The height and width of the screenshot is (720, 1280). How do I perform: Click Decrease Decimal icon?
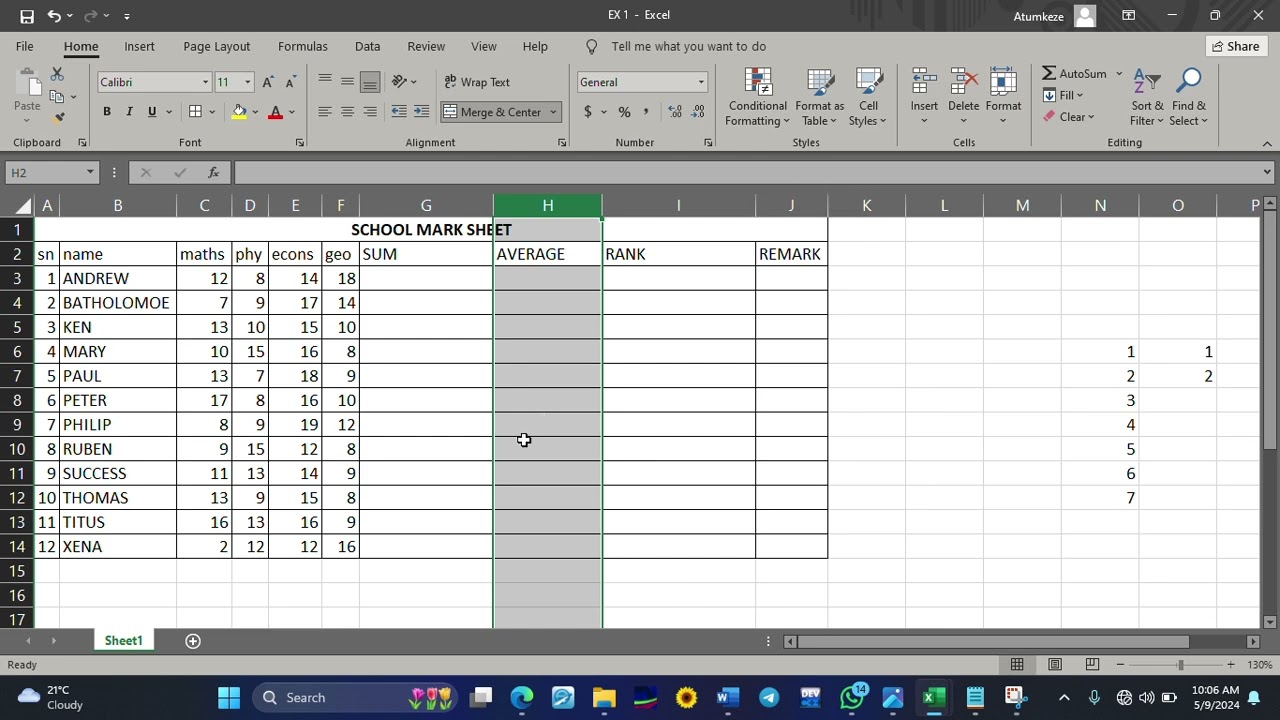point(697,112)
